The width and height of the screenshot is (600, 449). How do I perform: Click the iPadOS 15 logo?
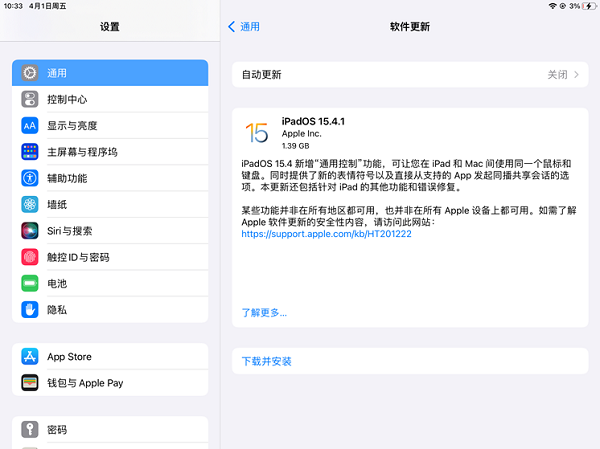tap(257, 133)
